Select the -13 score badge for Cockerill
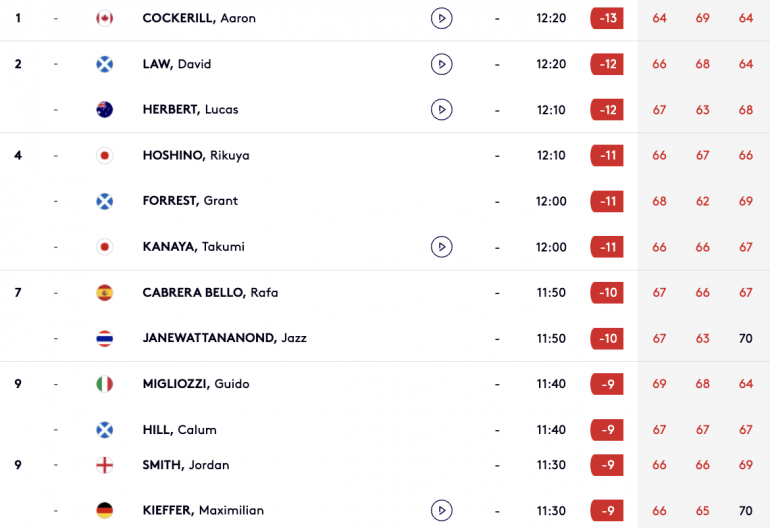The width and height of the screenshot is (770, 528). tap(607, 18)
